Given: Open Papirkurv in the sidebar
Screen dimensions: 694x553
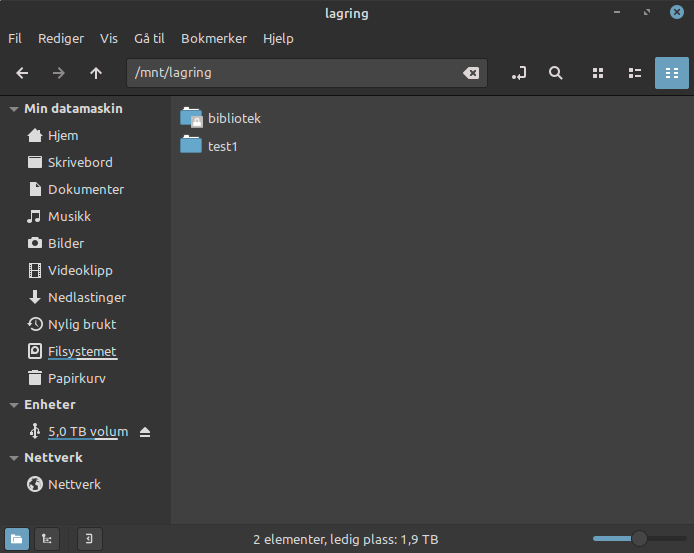Looking at the screenshot, I should [85, 379].
